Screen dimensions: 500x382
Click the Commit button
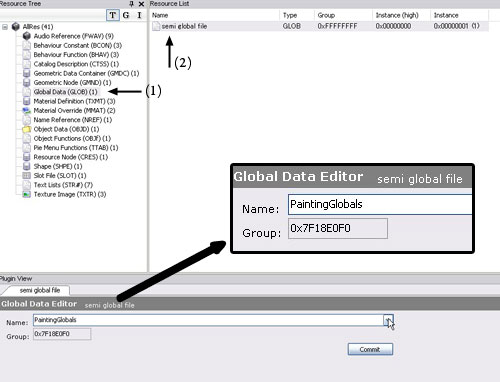click(x=370, y=349)
